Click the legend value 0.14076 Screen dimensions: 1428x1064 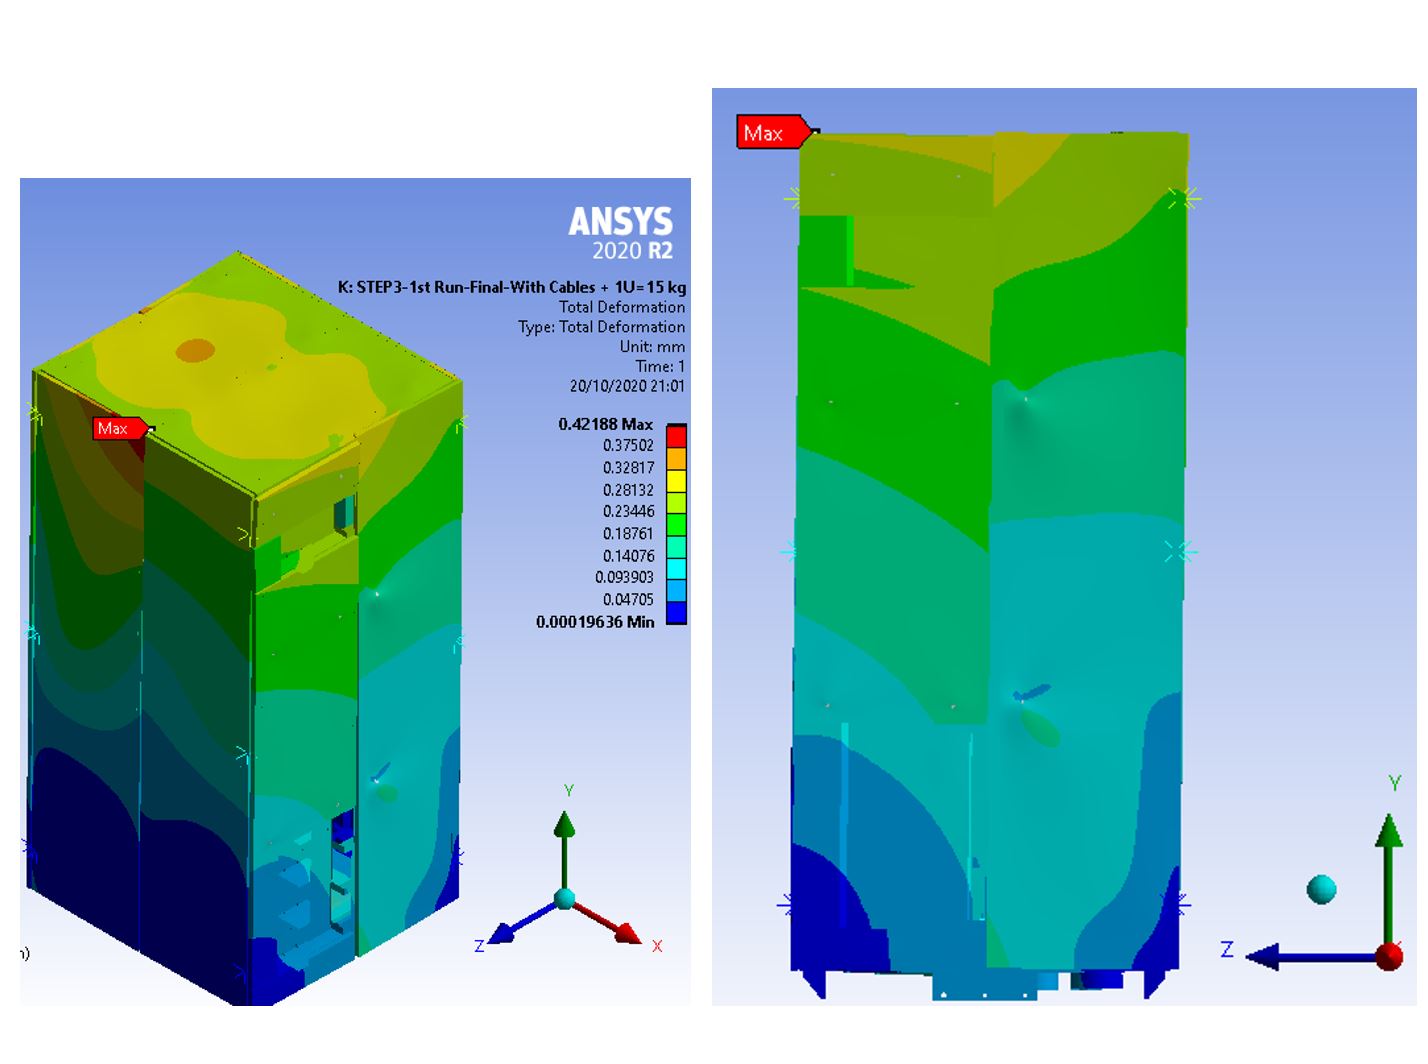click(x=628, y=556)
